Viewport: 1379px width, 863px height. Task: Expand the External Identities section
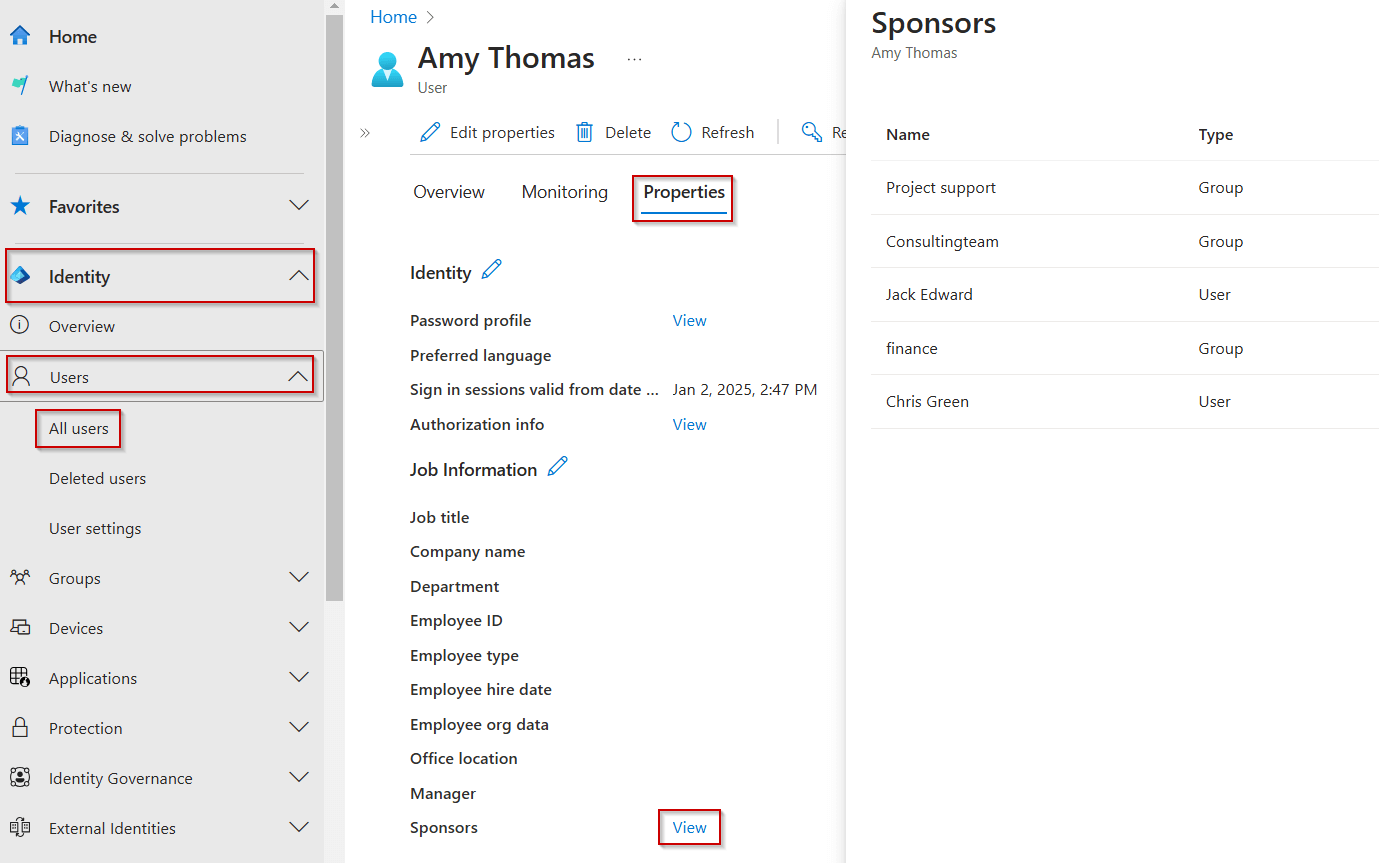[x=298, y=827]
